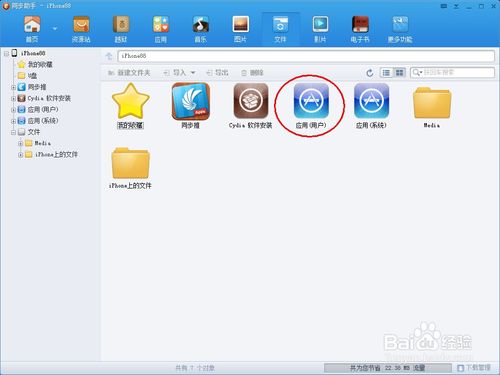
Task: Switch to the 图片 pictures tab
Action: [240, 29]
